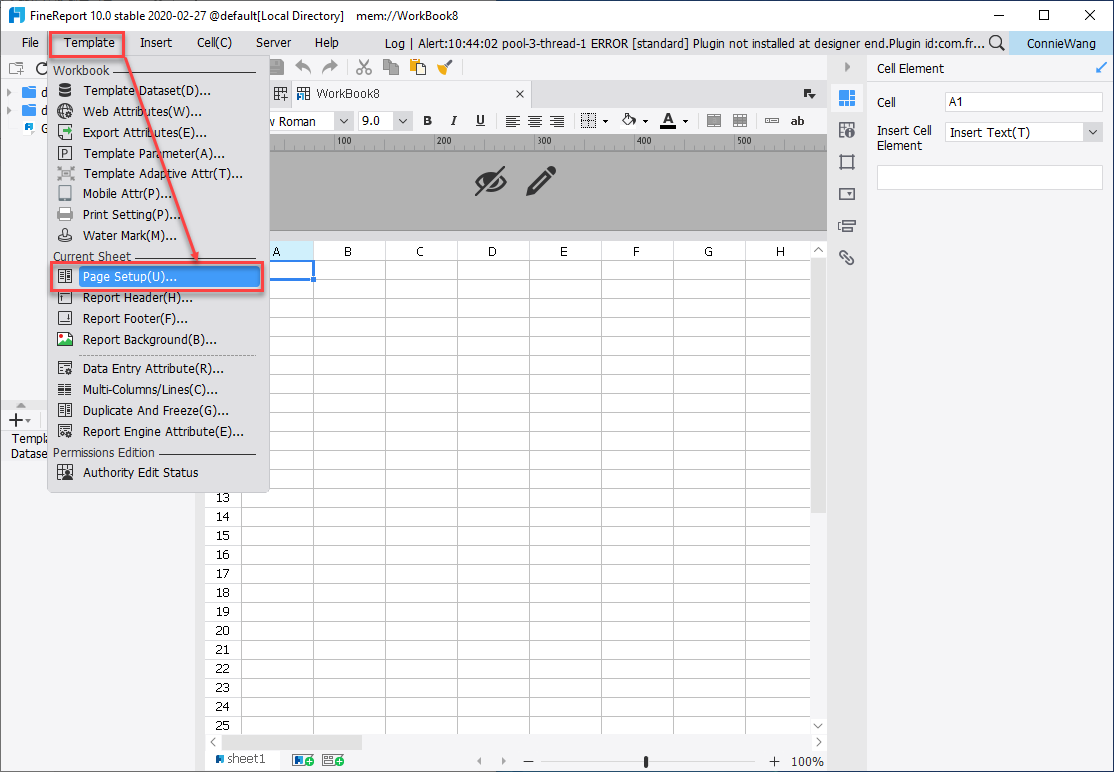This screenshot has height=772, width=1114.
Task: Click the ConnieWang account name
Action: pyautogui.click(x=1060, y=43)
